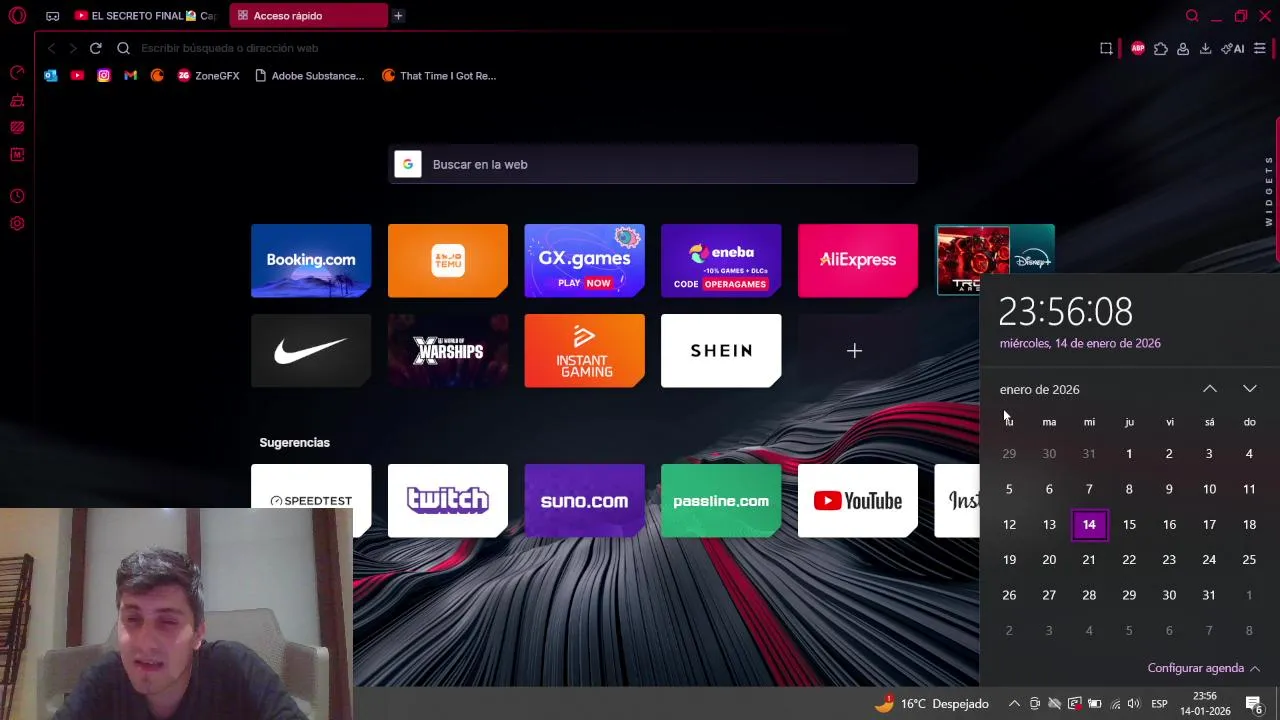Open the weather widget 16°C Despejado
Viewport: 1280px width, 720px height.
click(x=931, y=704)
